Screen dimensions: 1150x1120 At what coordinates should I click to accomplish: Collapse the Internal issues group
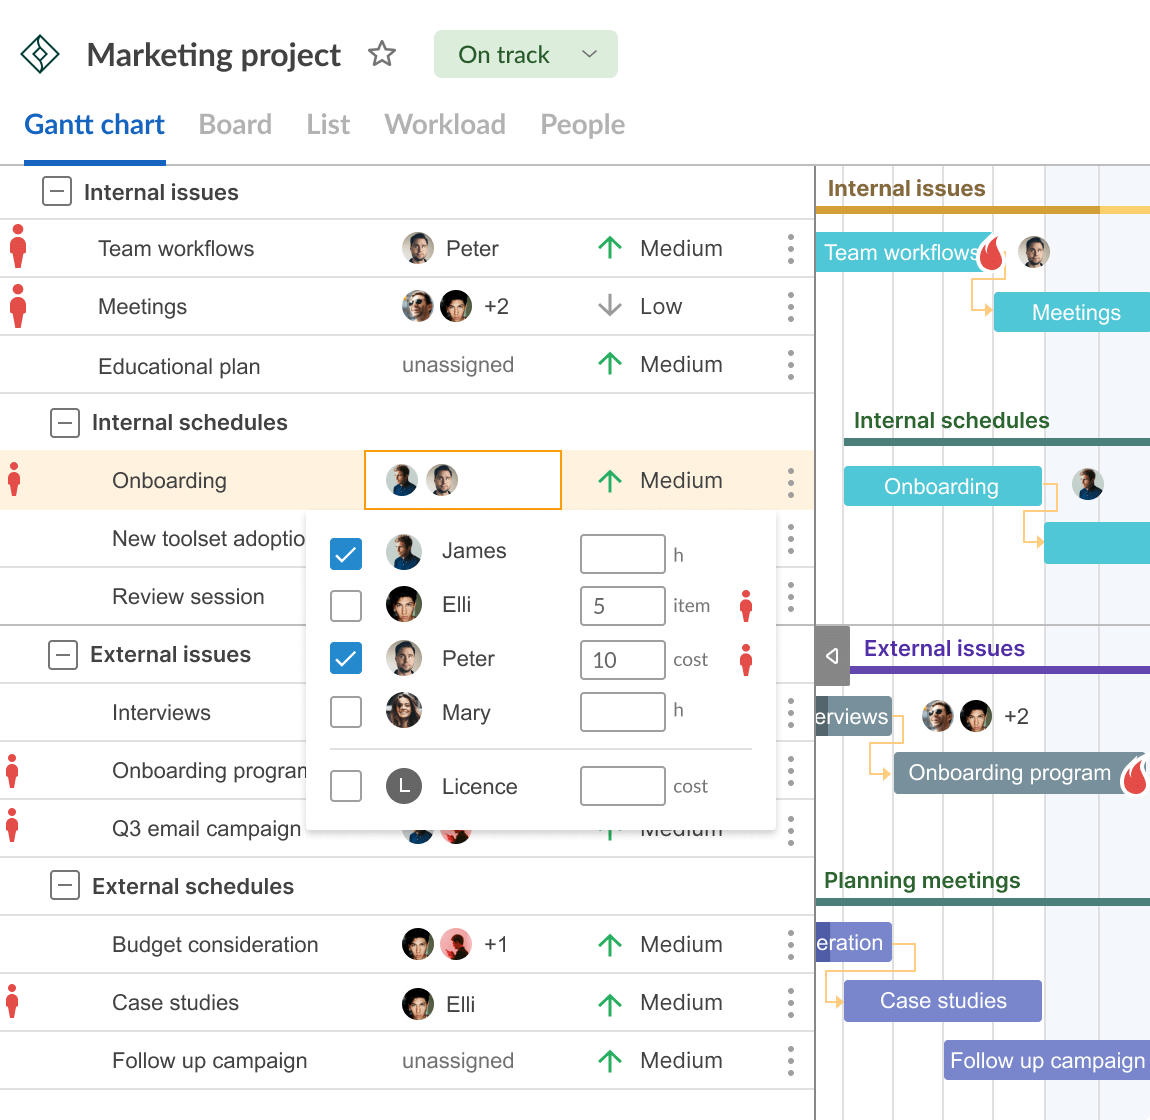[x=57, y=191]
